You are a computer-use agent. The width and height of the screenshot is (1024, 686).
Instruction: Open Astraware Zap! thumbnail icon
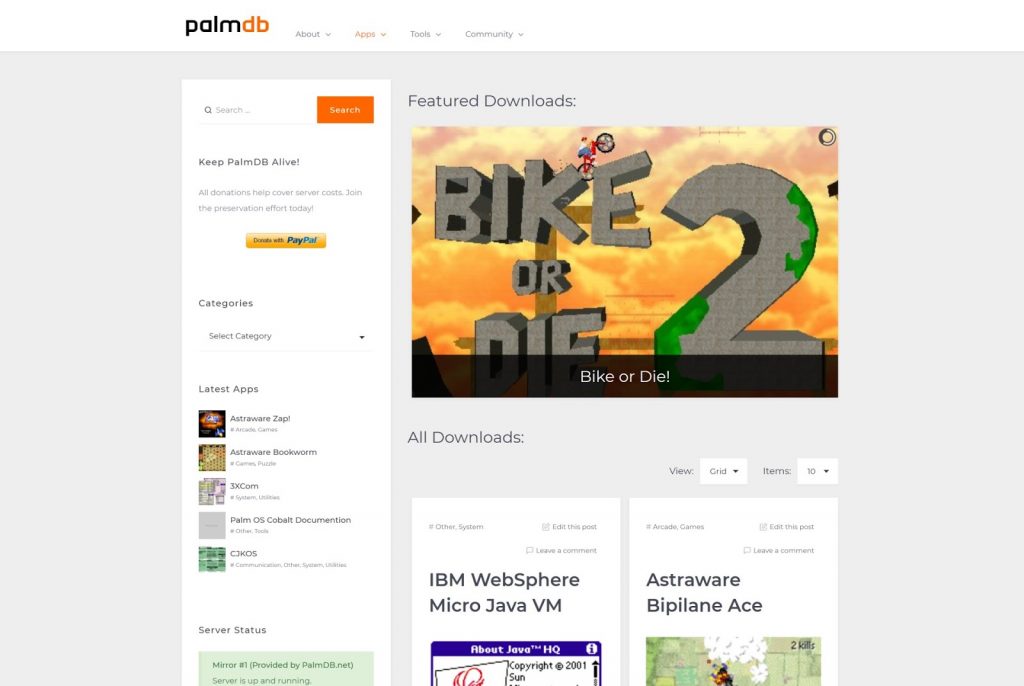[212, 423]
